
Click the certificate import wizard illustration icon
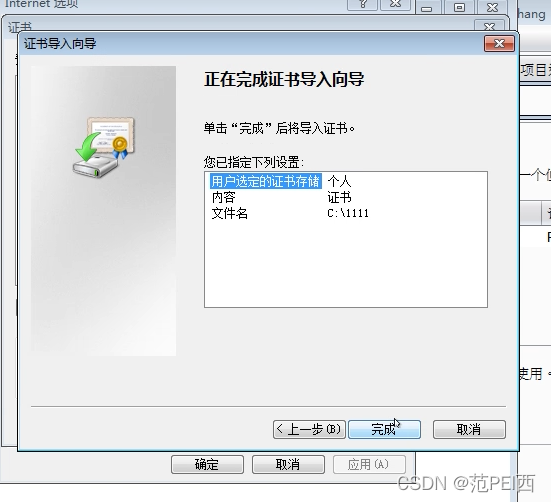tap(104, 147)
